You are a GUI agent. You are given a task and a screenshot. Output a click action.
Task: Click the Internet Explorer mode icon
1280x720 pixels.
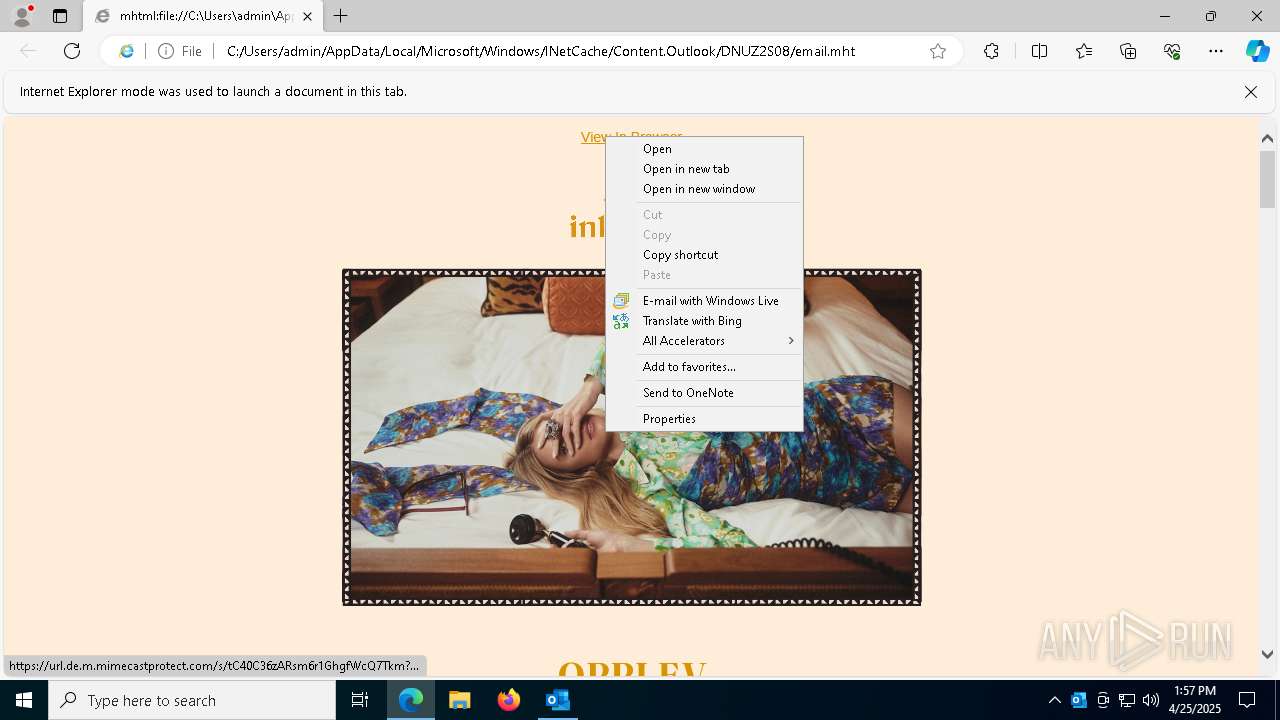point(127,51)
